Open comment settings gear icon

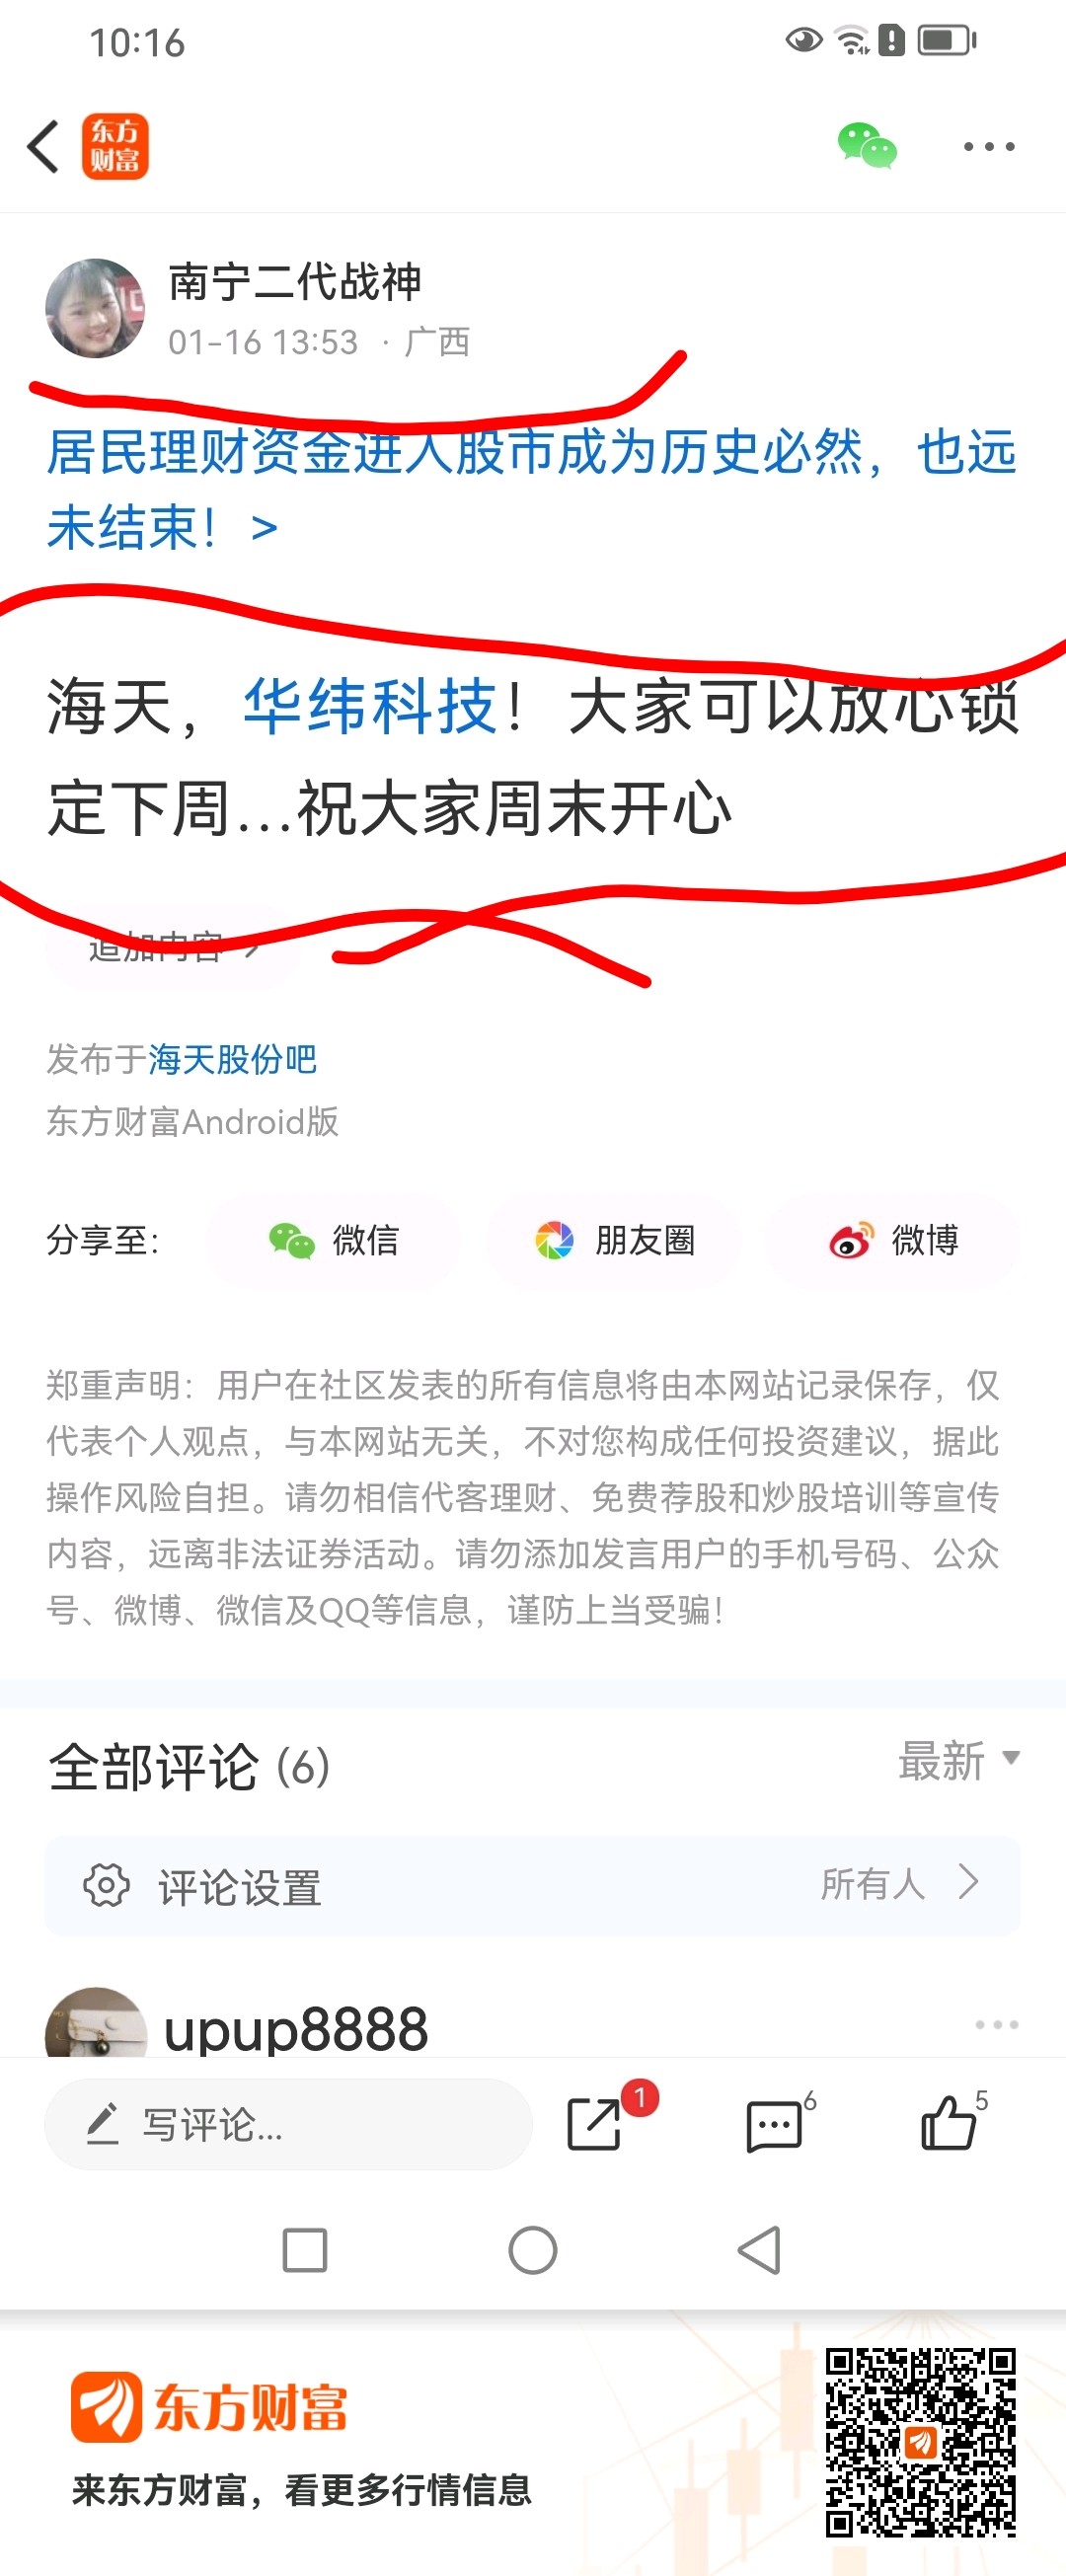tap(107, 1886)
